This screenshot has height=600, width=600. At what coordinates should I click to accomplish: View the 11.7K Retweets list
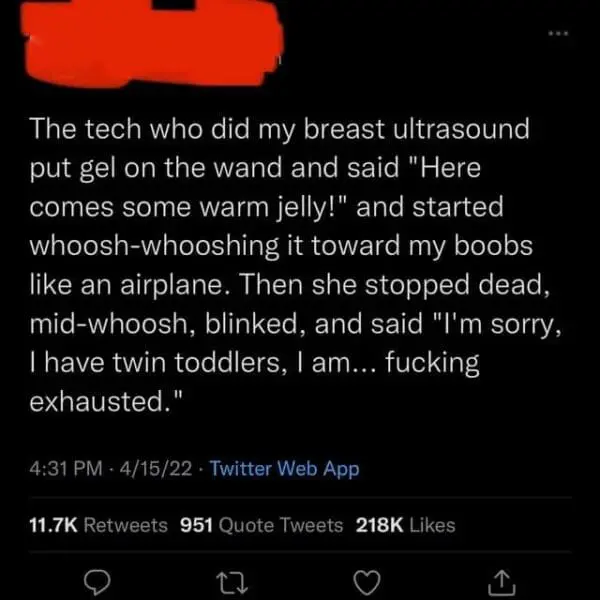pyautogui.click(x=99, y=525)
